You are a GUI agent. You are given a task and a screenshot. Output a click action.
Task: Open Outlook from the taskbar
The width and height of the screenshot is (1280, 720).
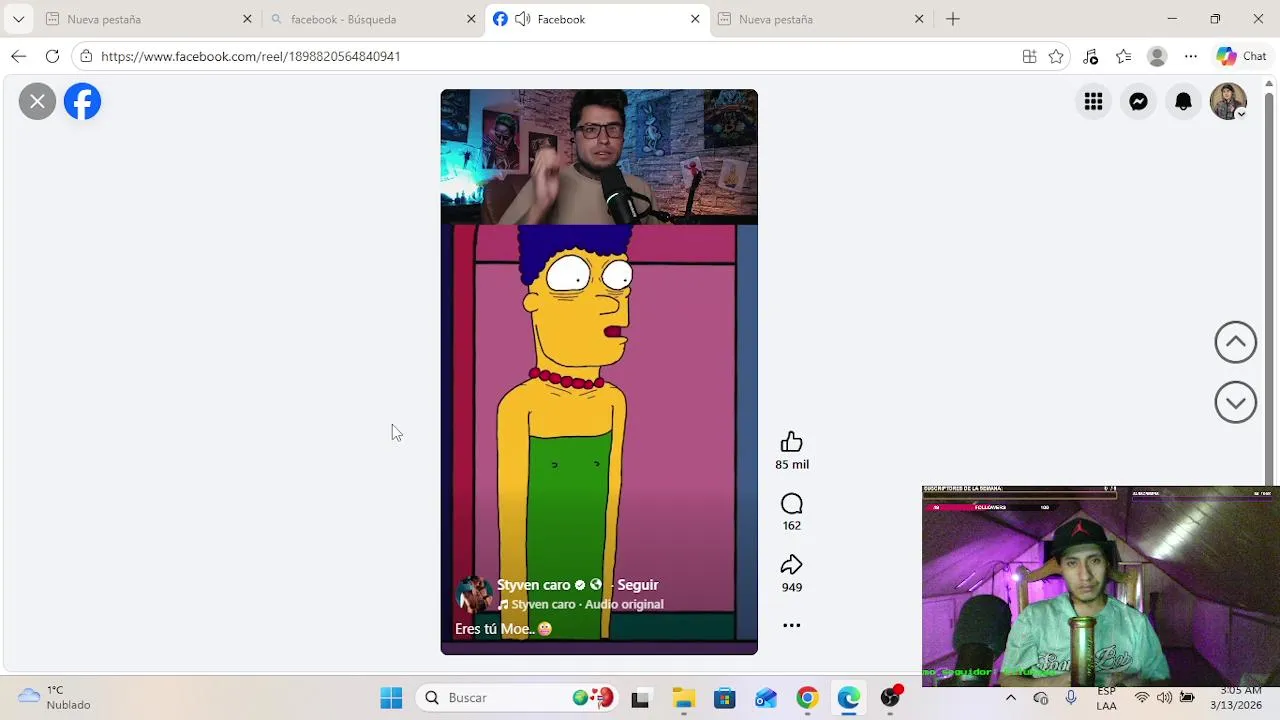pyautogui.click(x=766, y=698)
